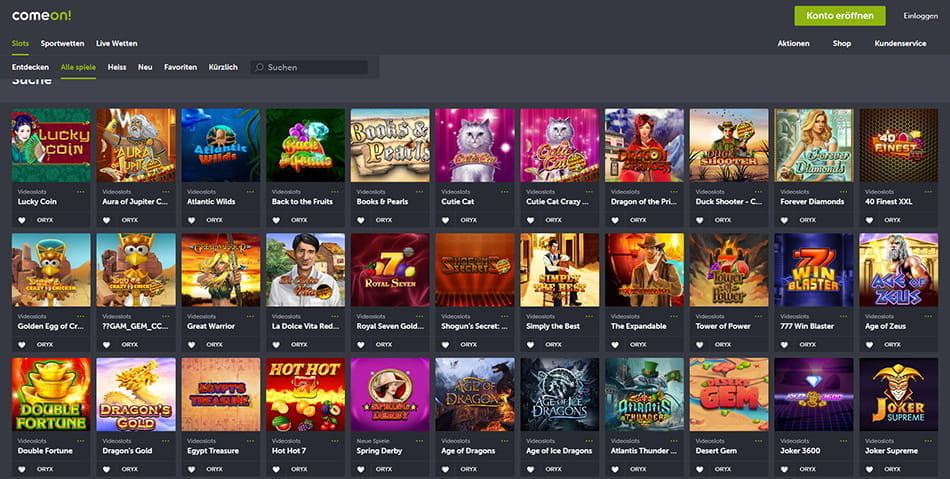
Task: Favorite 777 Win Blaster with heart icon
Action: (x=785, y=345)
